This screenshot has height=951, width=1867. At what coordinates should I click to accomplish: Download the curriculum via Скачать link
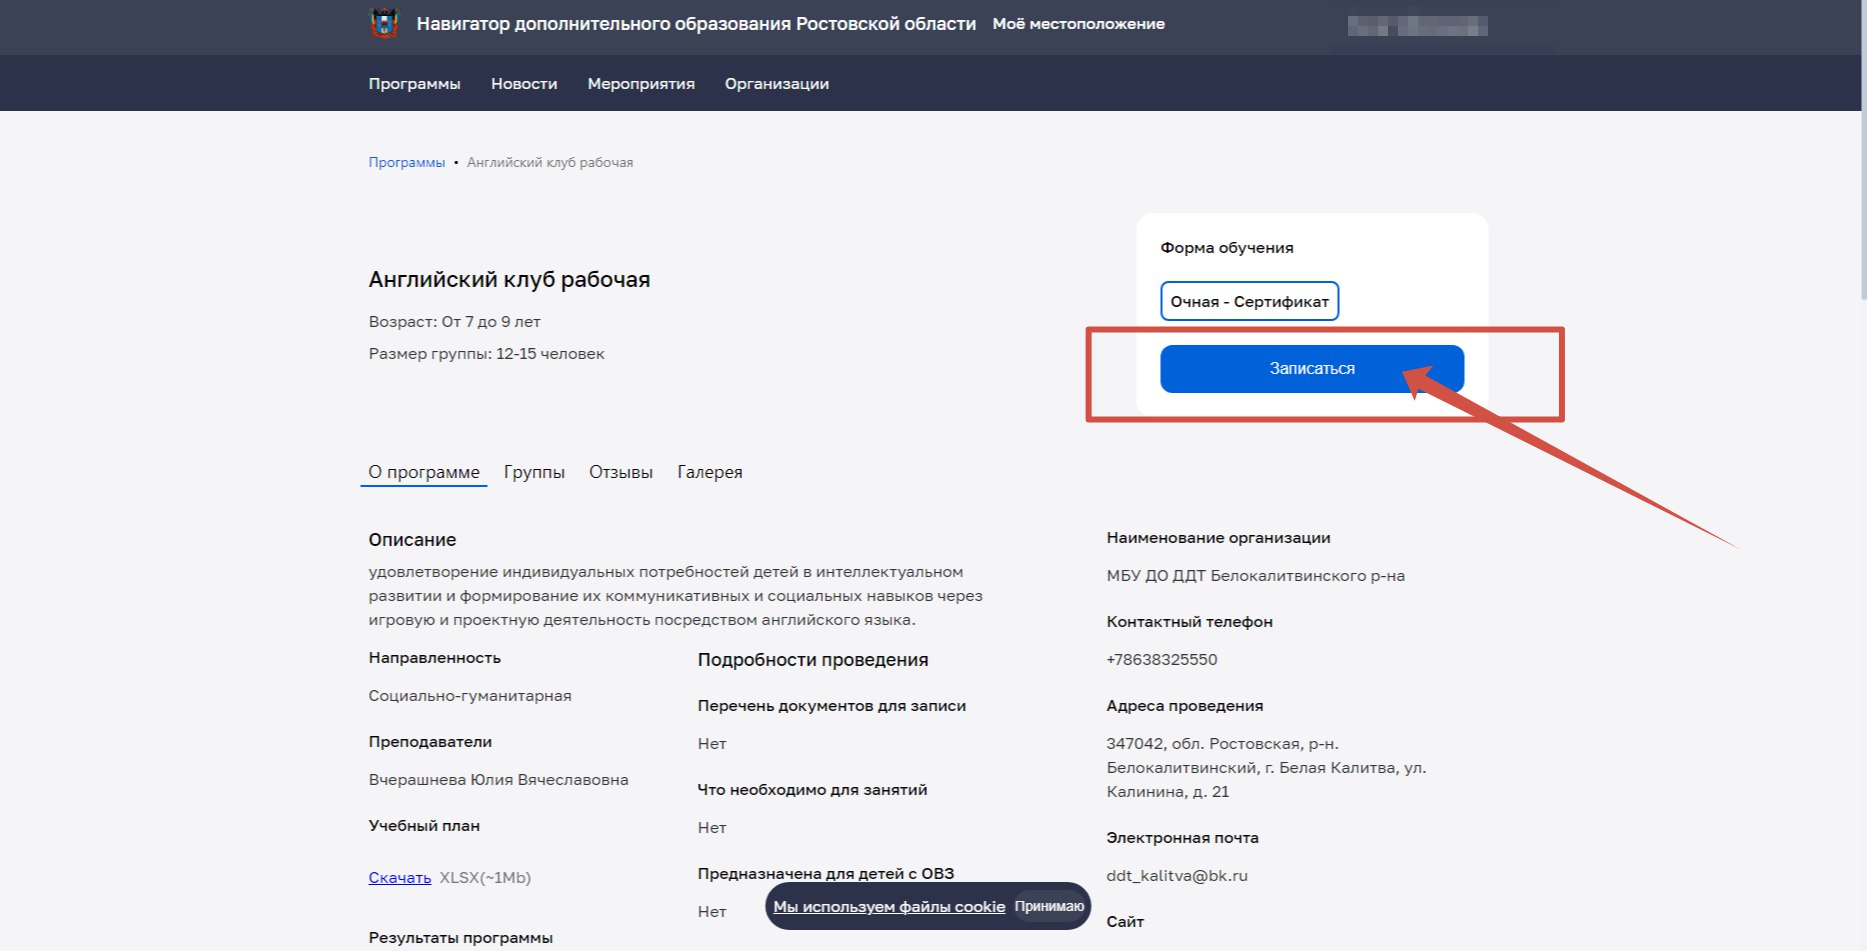point(399,878)
